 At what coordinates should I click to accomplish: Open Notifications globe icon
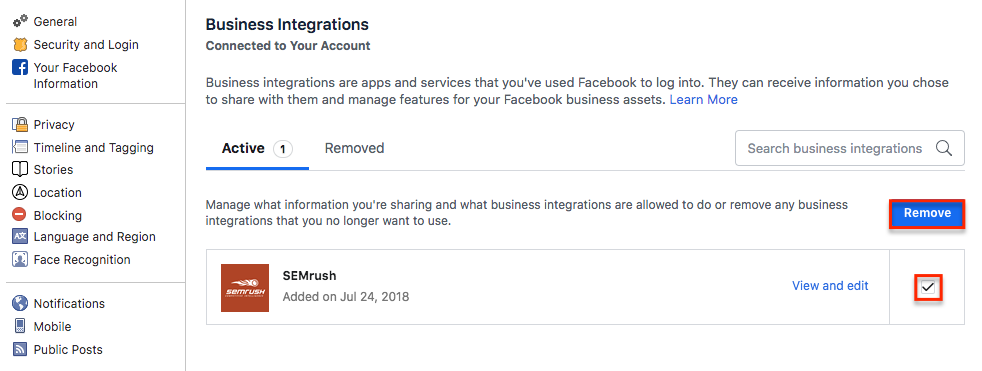21,303
